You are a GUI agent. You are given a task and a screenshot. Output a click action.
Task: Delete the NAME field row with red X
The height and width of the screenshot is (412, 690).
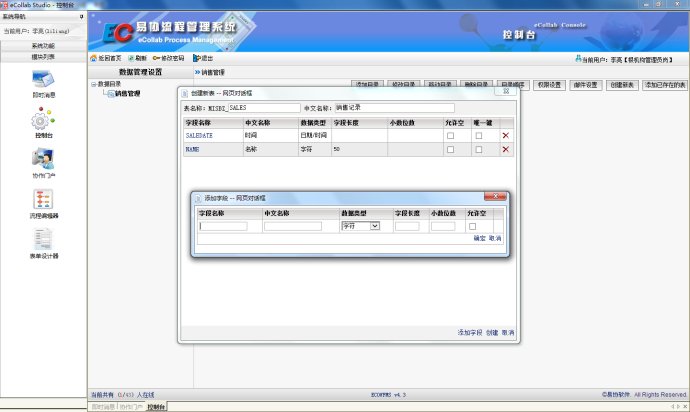point(506,149)
